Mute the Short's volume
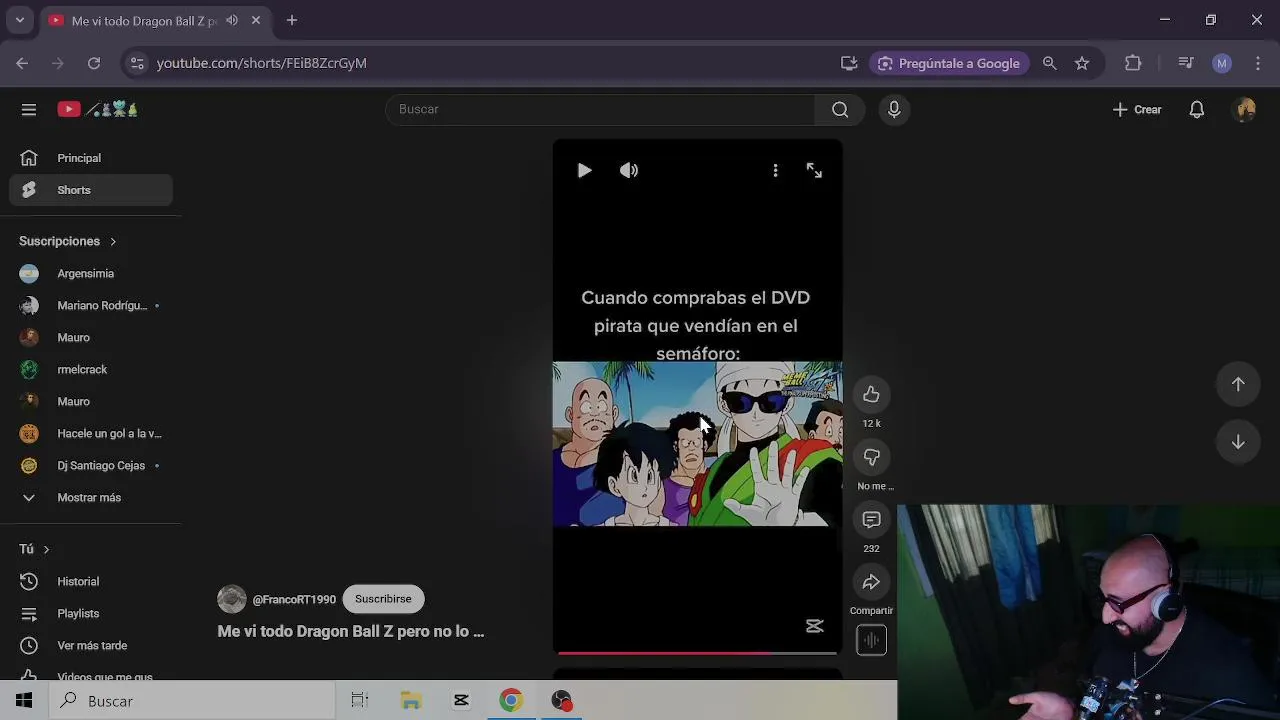Viewport: 1280px width, 720px height. click(x=629, y=171)
